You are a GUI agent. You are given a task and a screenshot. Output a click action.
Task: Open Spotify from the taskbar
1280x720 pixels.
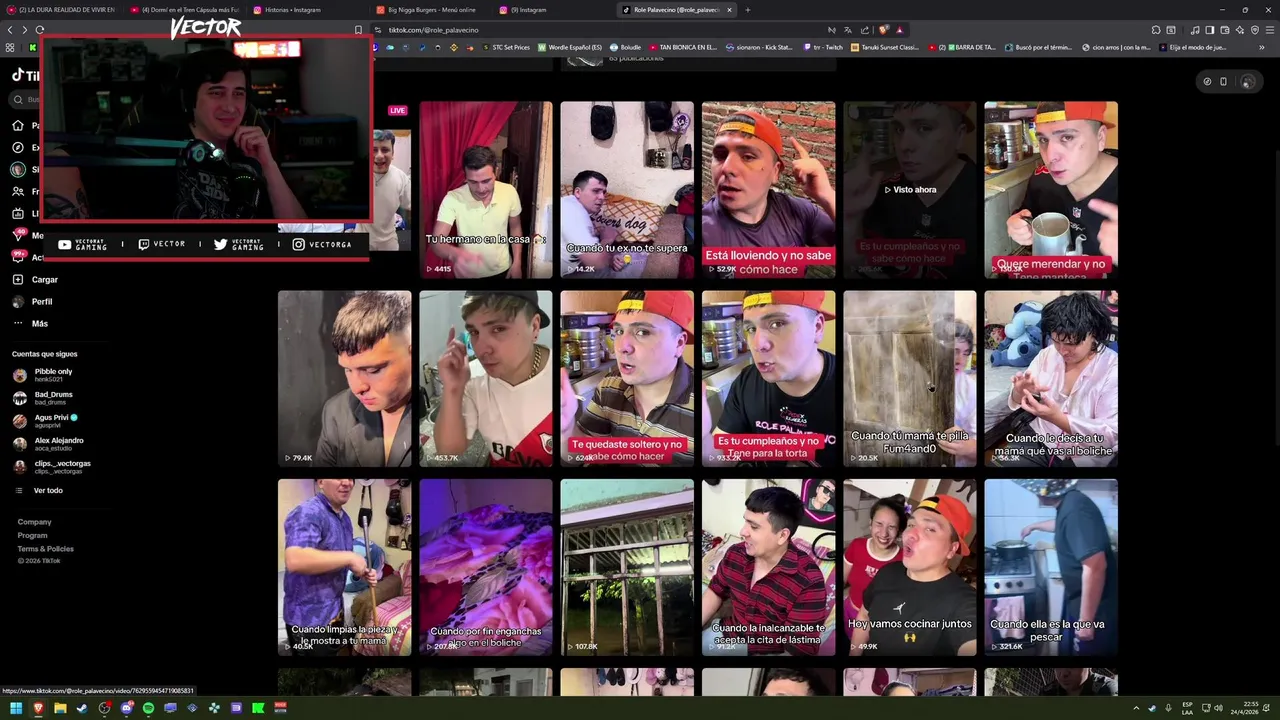click(x=148, y=708)
